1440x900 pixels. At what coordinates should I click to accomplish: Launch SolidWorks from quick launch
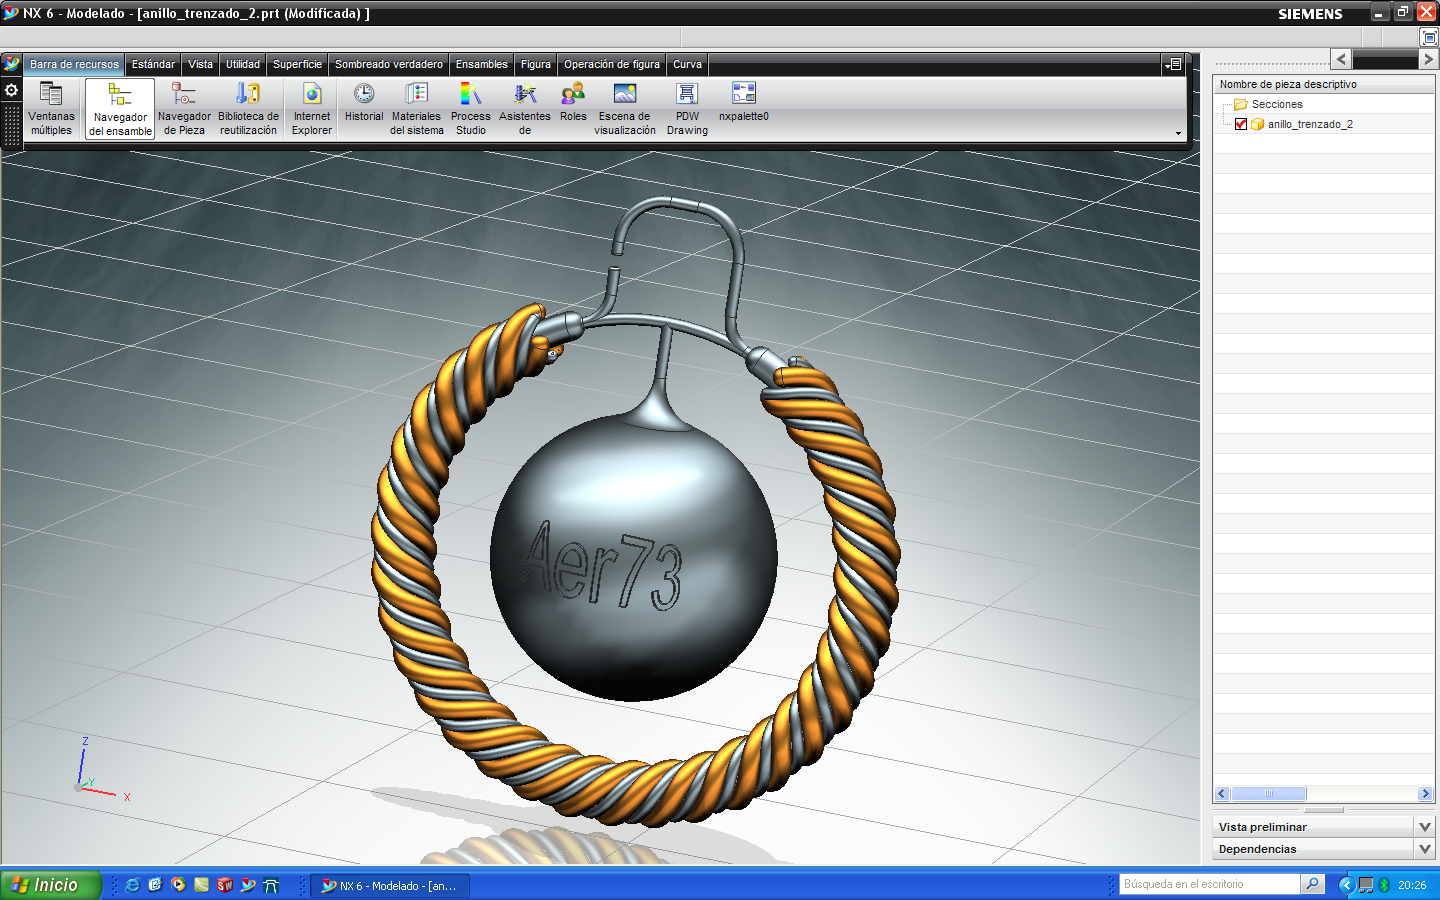pyautogui.click(x=225, y=885)
